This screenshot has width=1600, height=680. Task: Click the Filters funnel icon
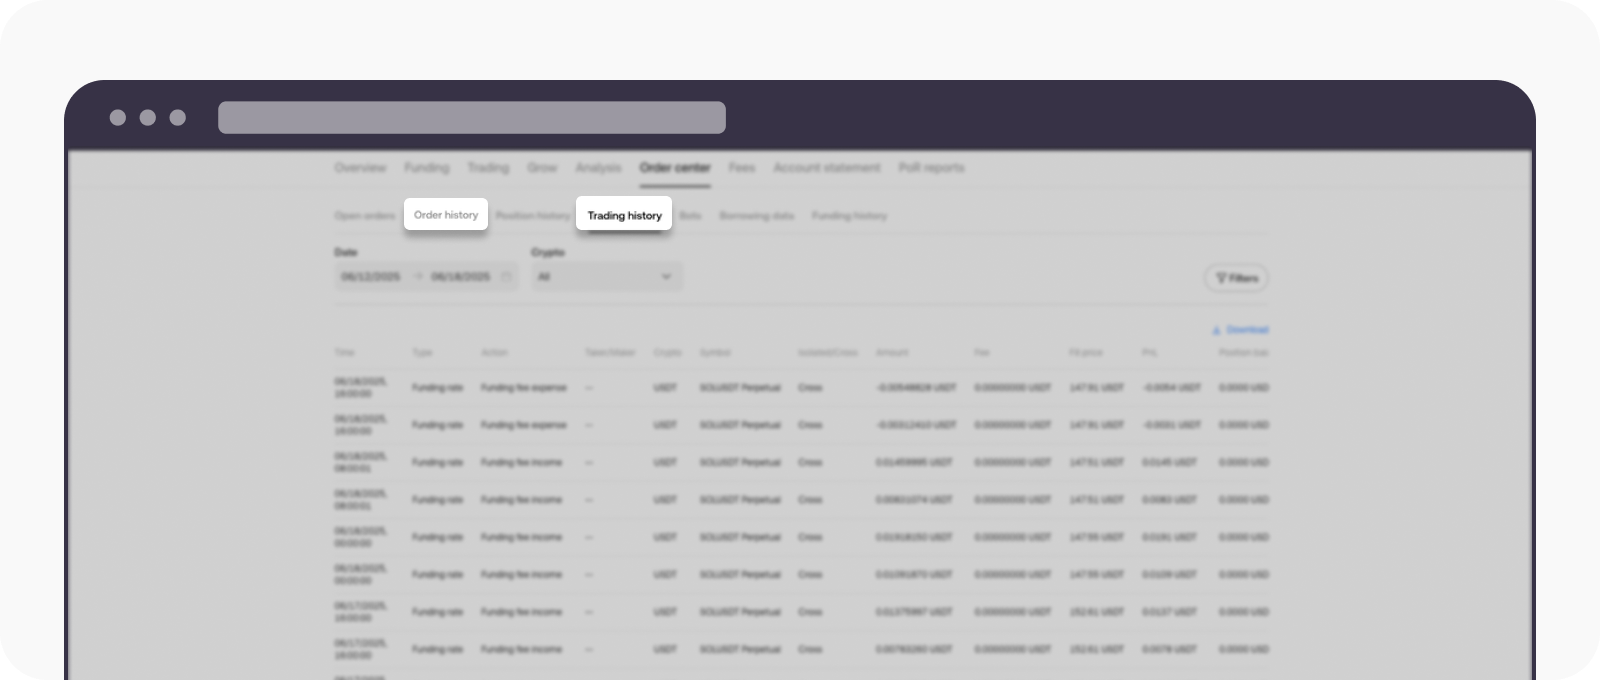coord(1220,278)
